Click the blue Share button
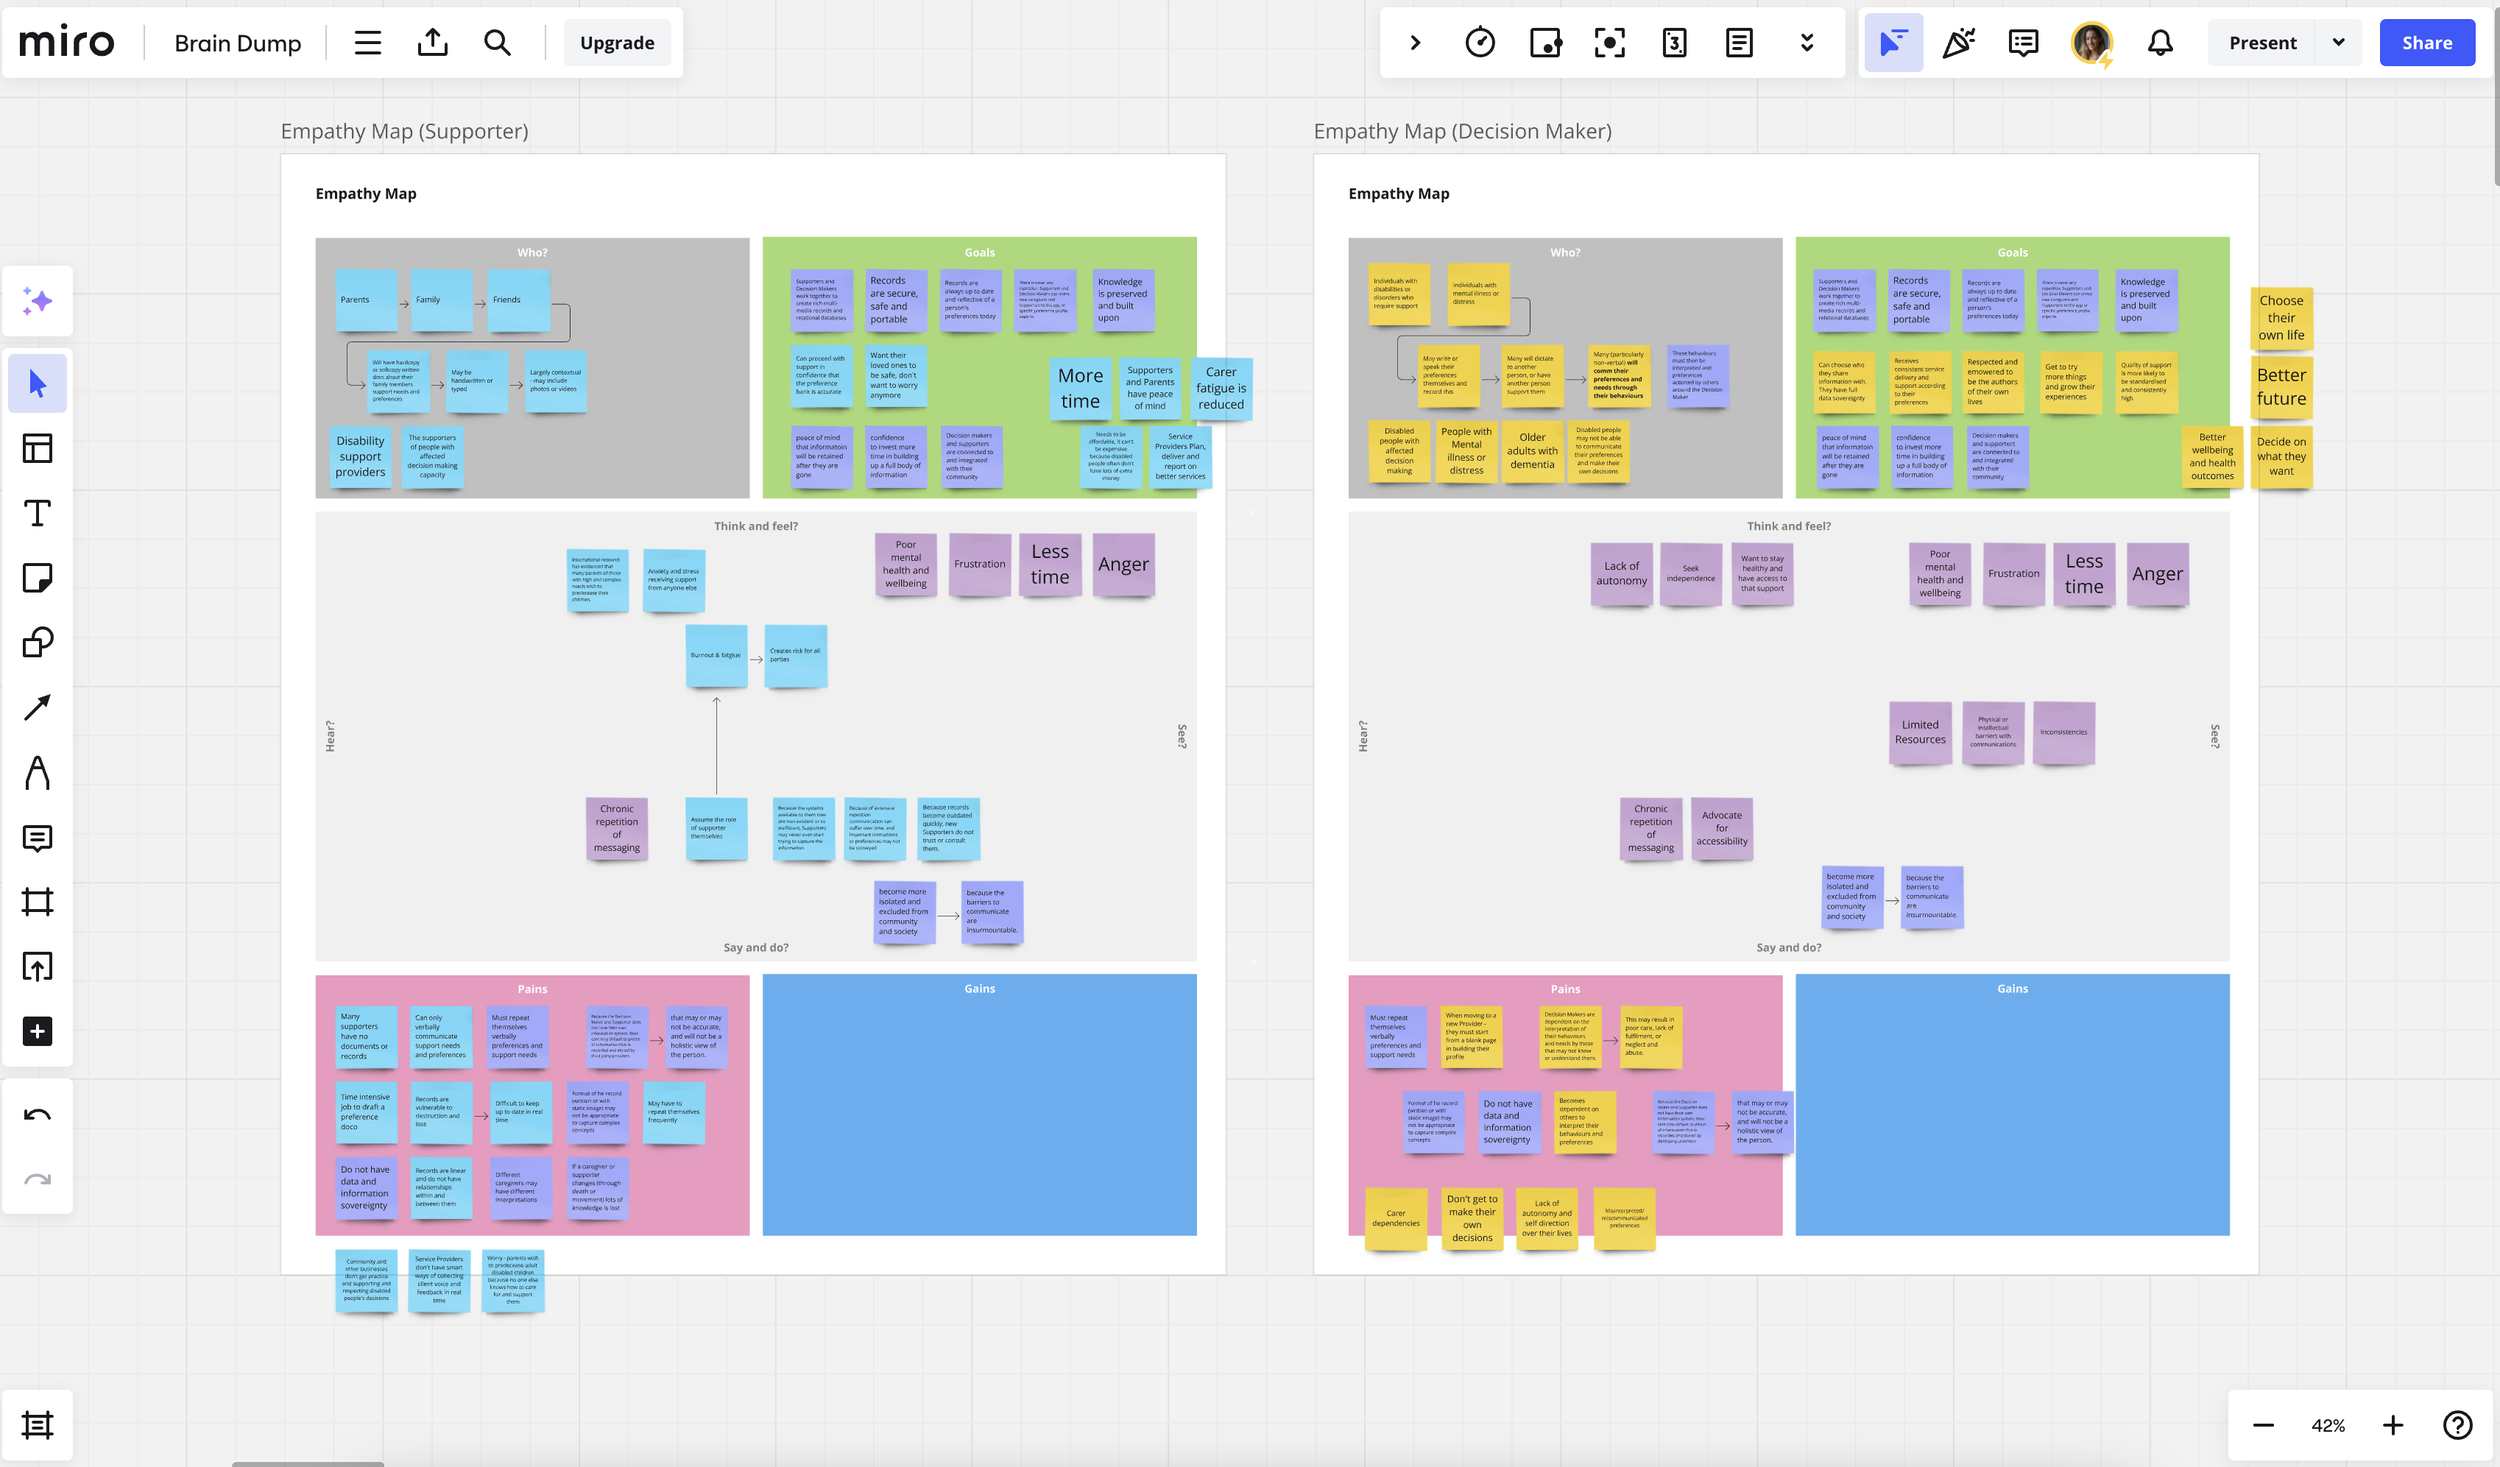The width and height of the screenshot is (2500, 1467). (x=2427, y=43)
